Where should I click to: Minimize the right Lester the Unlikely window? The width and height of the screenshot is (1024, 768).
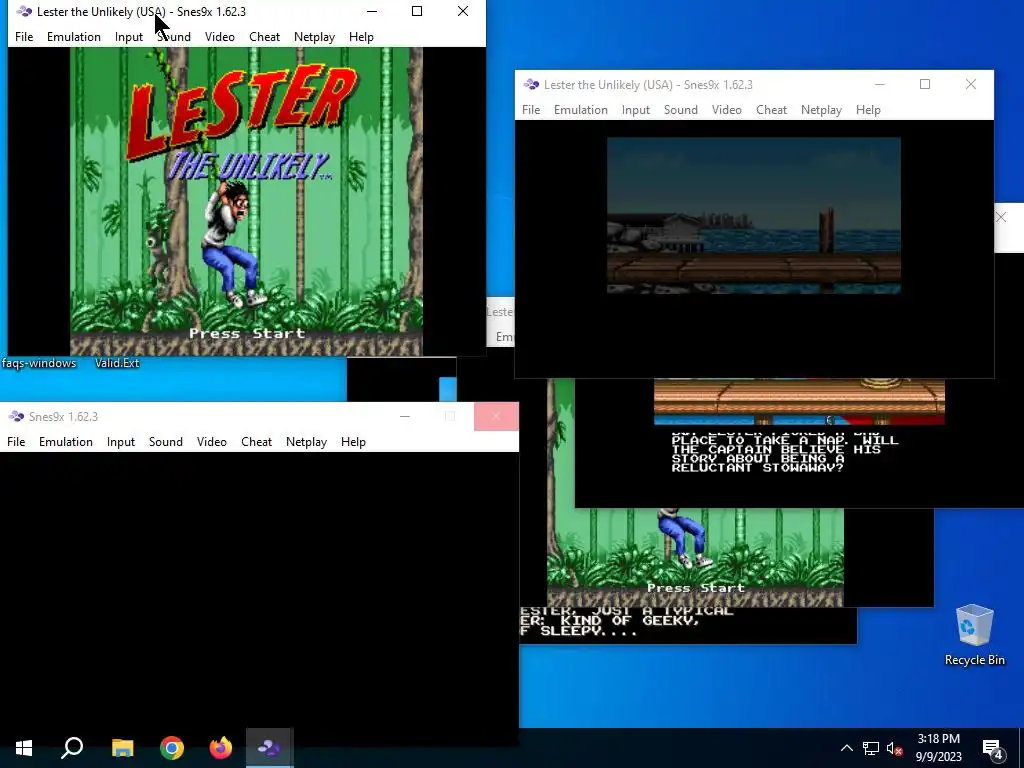[880, 84]
